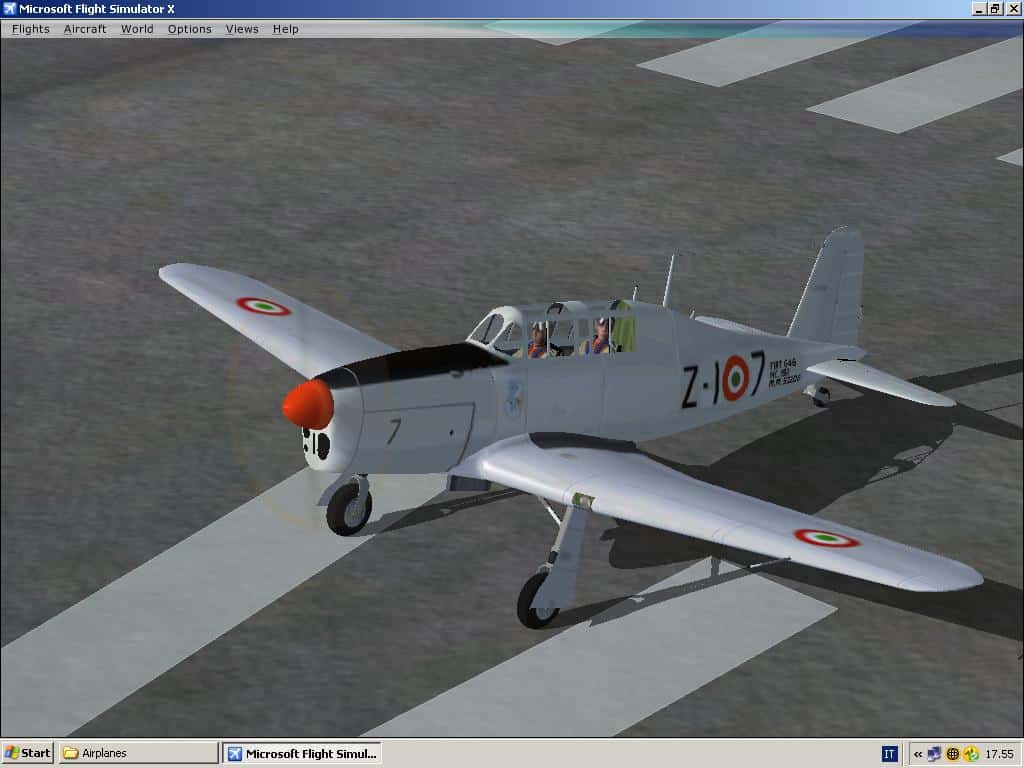The image size is (1024, 768).
Task: Minimize the Flight Simulator window
Action: (978, 9)
